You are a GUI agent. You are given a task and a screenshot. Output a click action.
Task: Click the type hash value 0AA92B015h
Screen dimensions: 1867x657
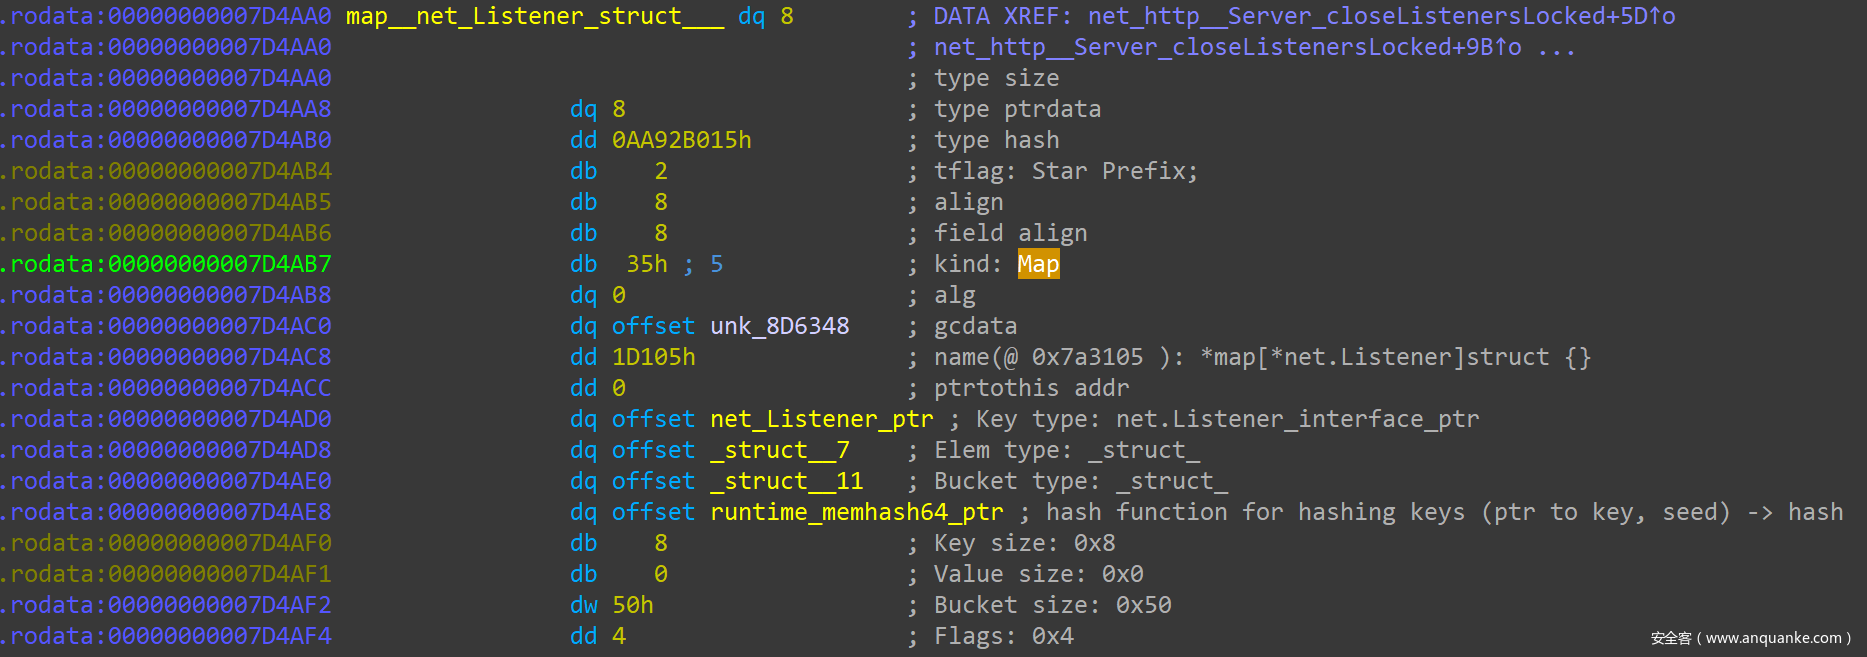(x=681, y=140)
